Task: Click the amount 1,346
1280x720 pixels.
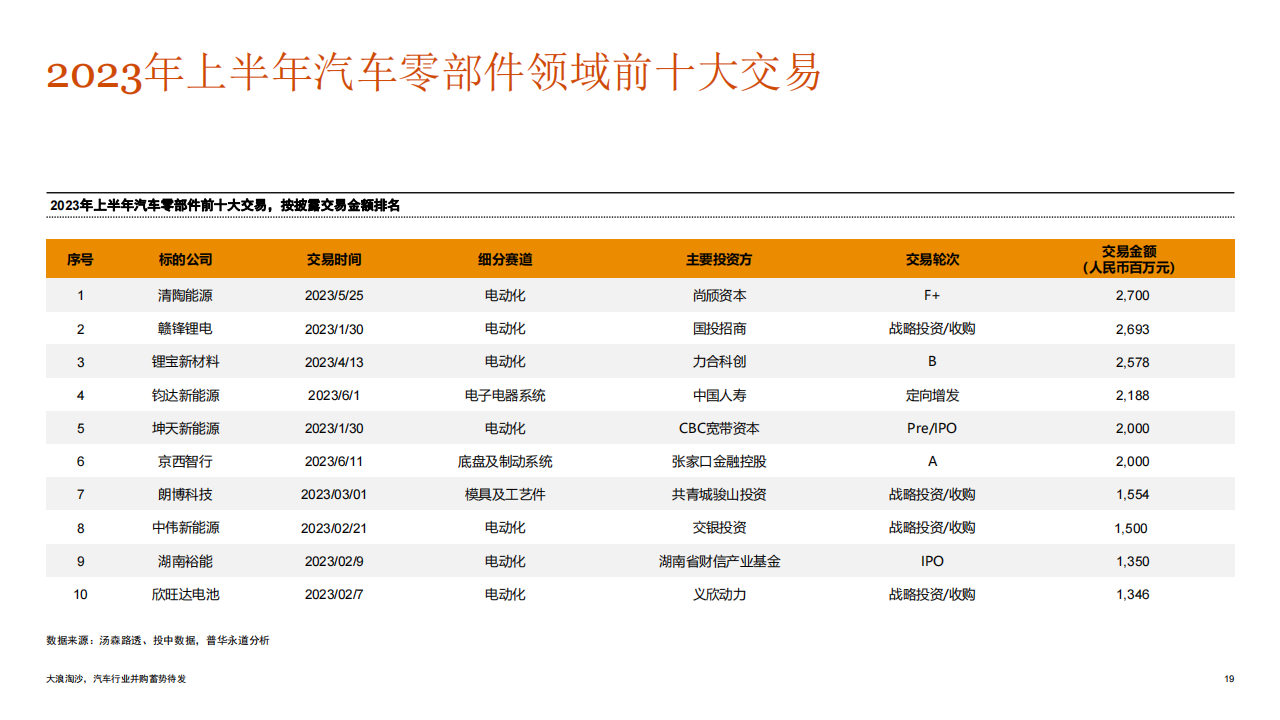Action: coord(1132,594)
